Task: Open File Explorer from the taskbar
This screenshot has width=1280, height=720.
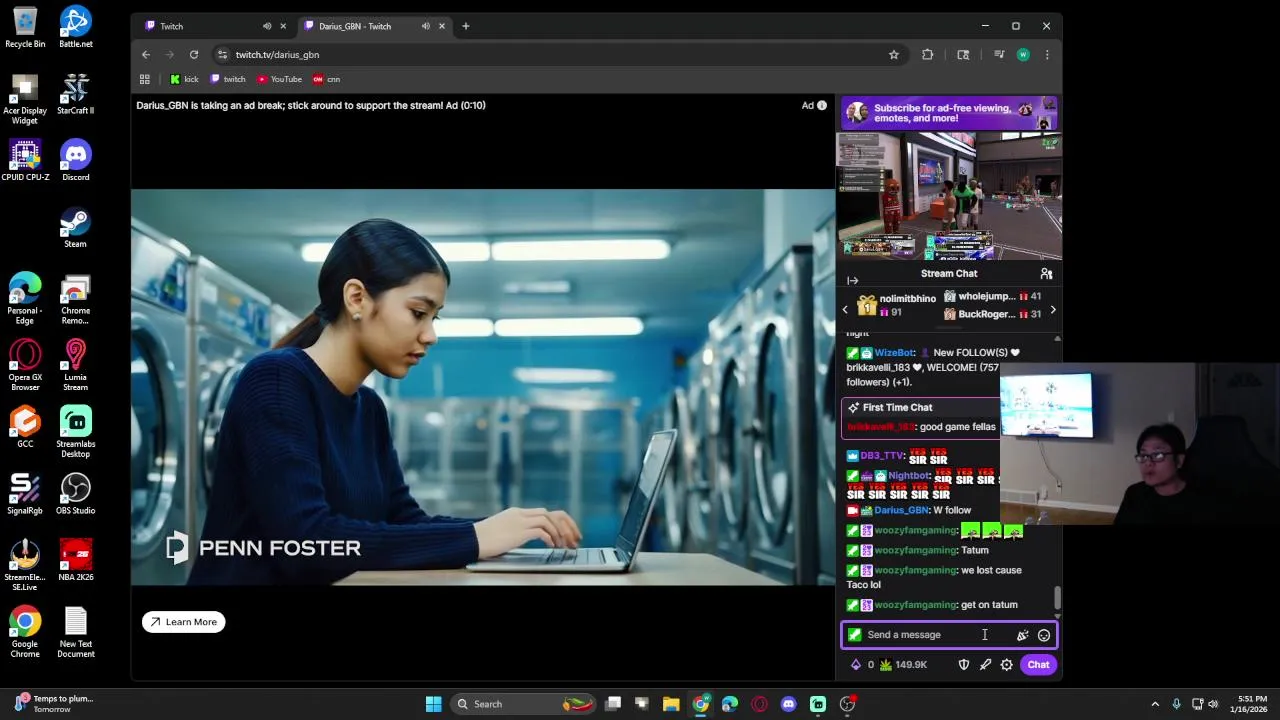Action: [671, 704]
